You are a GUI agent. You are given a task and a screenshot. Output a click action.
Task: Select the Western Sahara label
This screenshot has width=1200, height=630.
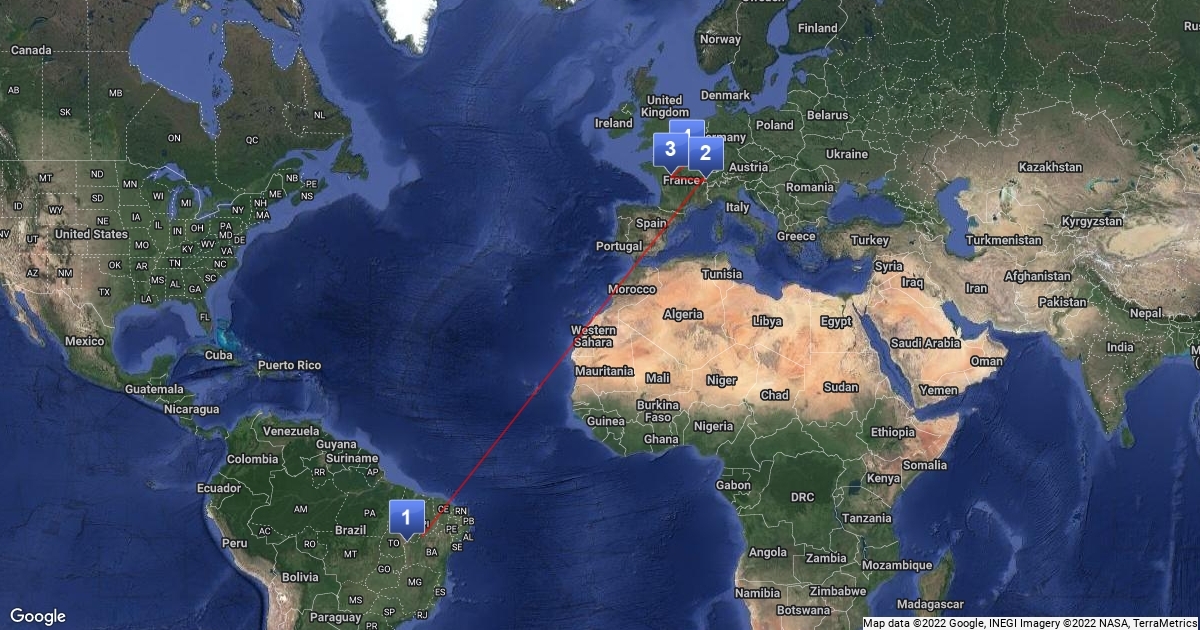tap(593, 336)
